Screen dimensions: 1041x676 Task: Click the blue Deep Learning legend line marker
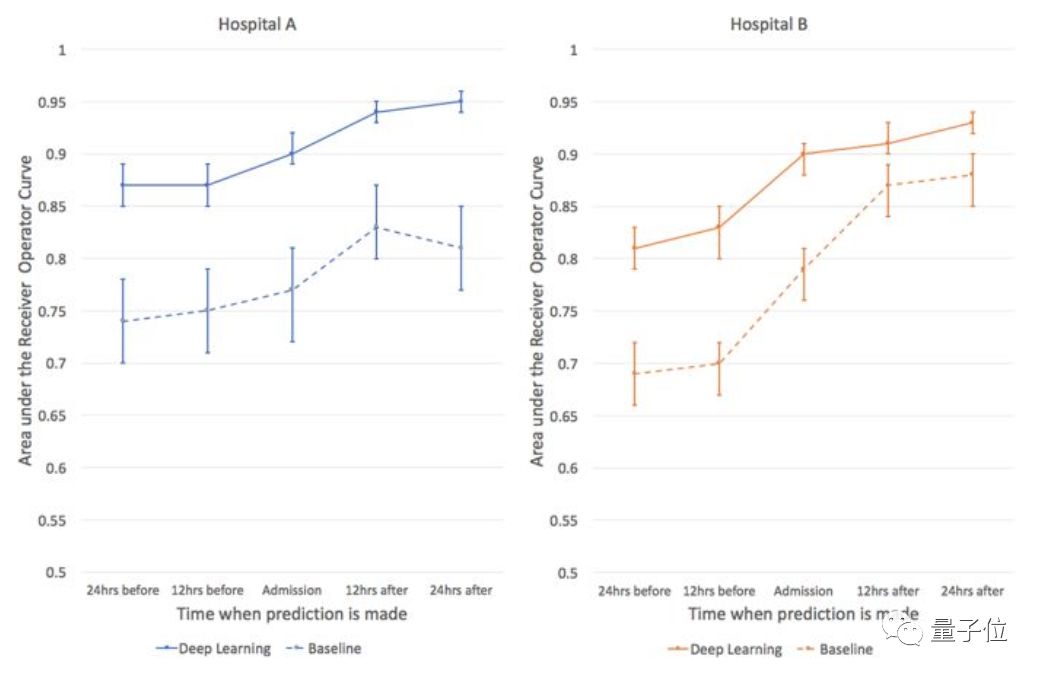(x=166, y=649)
